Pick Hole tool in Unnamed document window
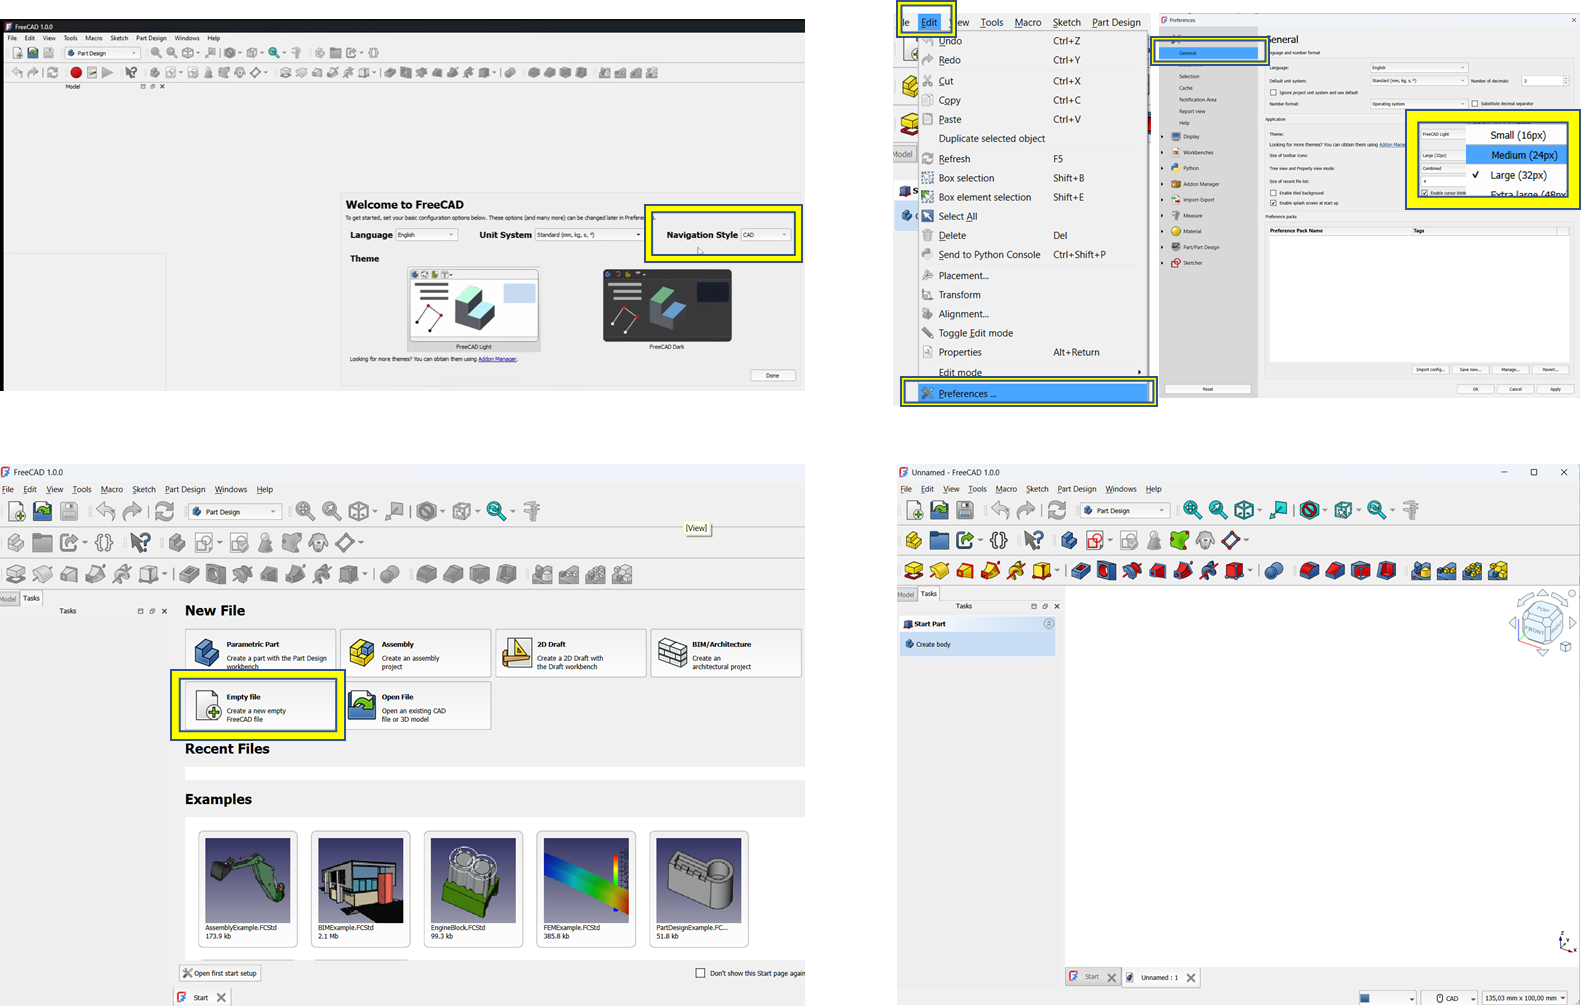 tap(1106, 571)
